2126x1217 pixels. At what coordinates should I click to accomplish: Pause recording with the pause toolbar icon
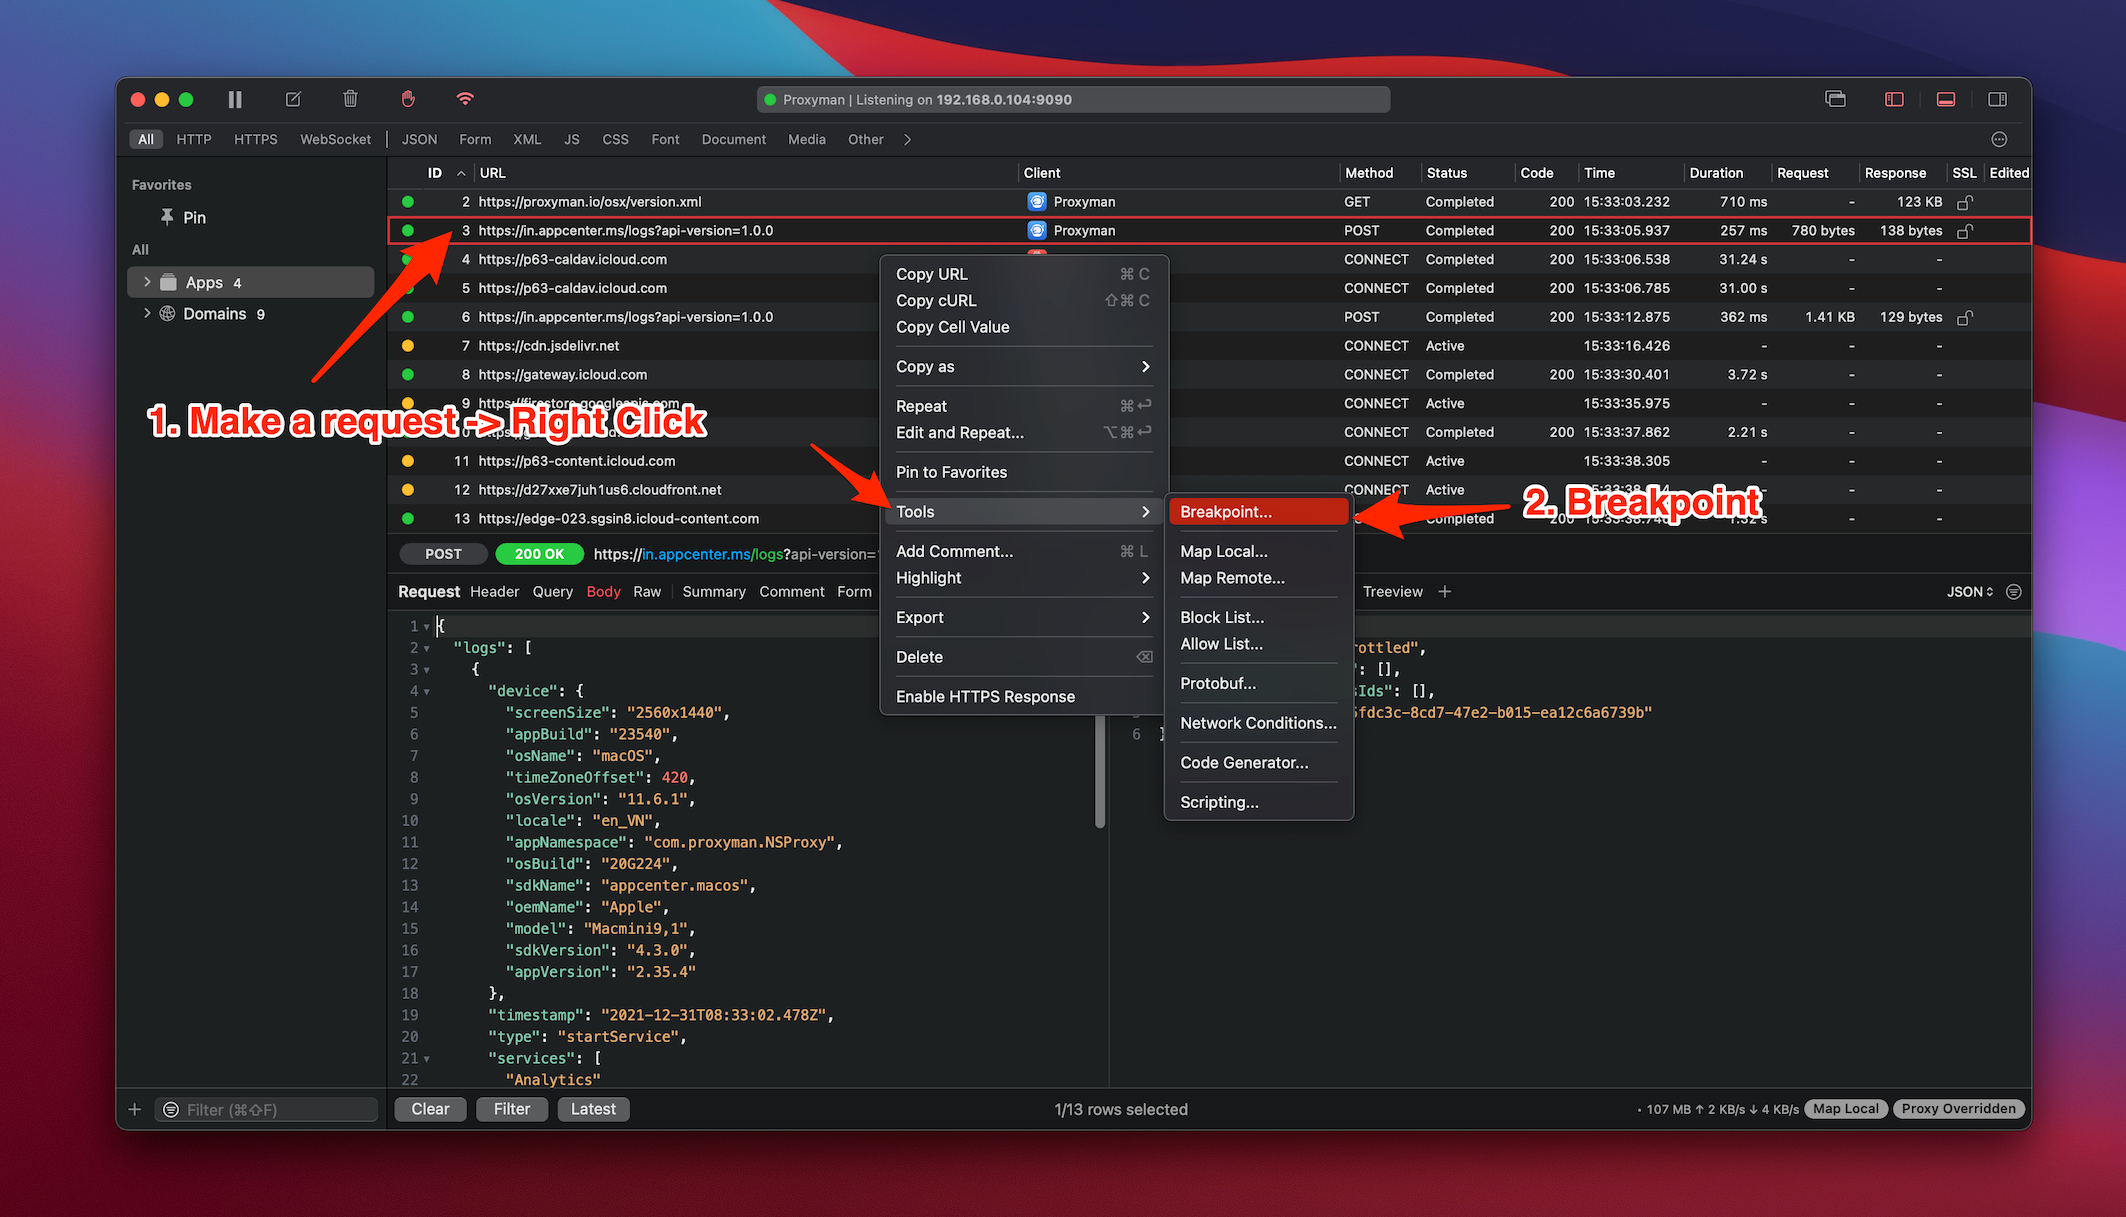click(235, 99)
